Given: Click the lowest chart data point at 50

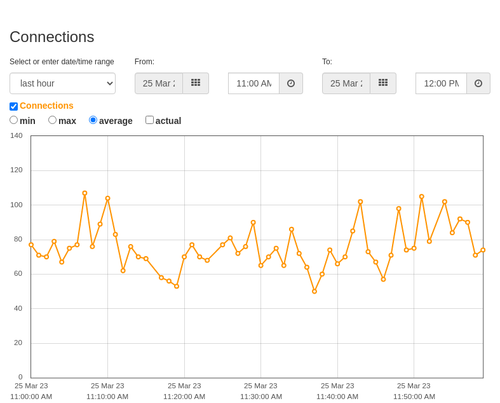Looking at the screenshot, I should tap(314, 291).
